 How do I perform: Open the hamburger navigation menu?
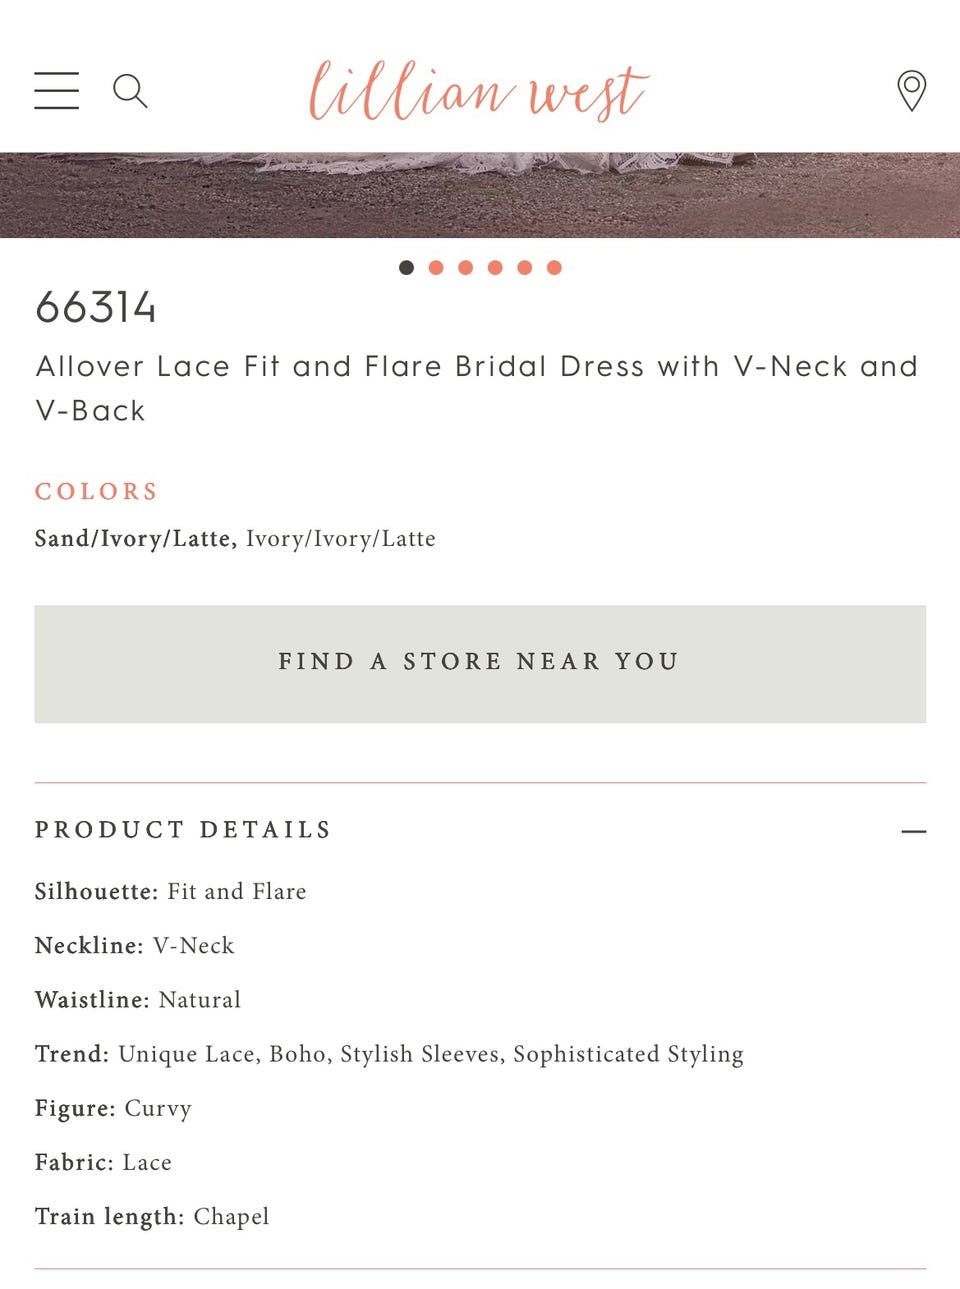(x=57, y=90)
